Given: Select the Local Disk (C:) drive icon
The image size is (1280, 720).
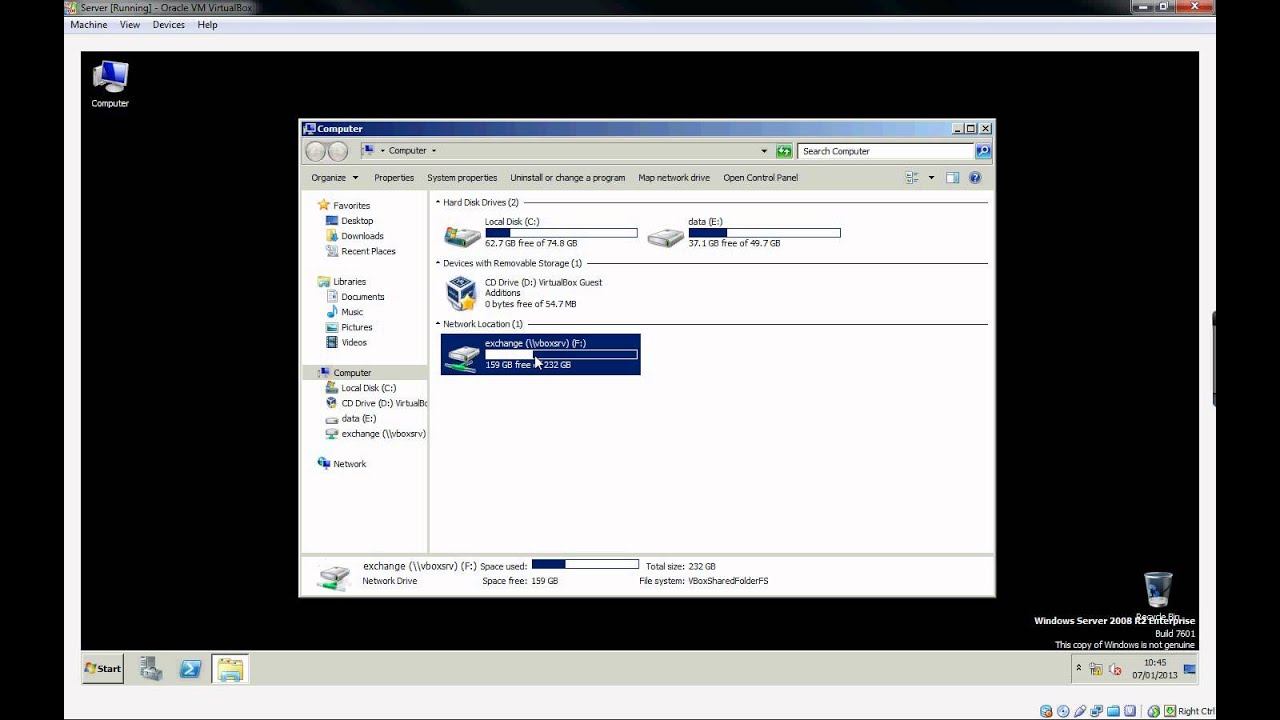Looking at the screenshot, I should [461, 236].
